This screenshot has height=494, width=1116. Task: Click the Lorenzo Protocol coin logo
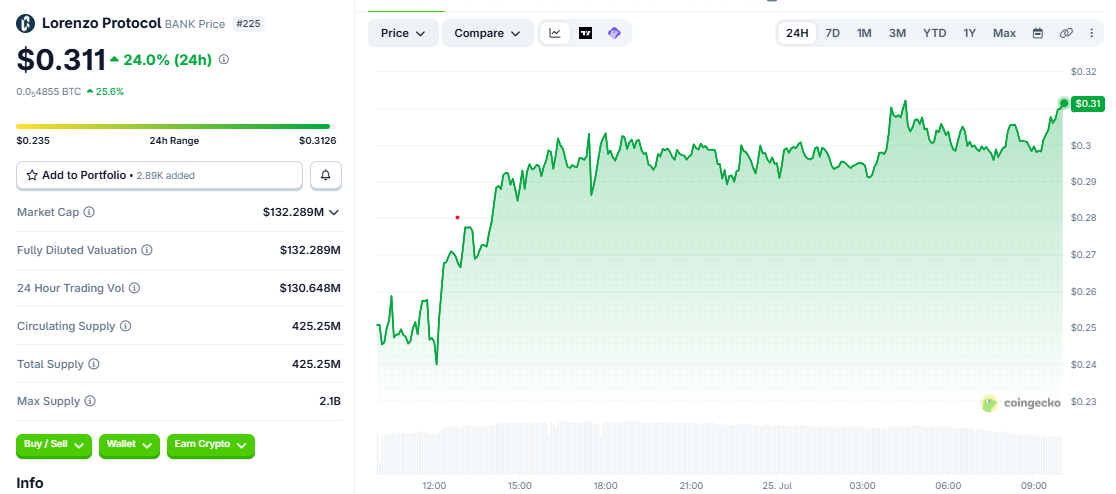(26, 23)
